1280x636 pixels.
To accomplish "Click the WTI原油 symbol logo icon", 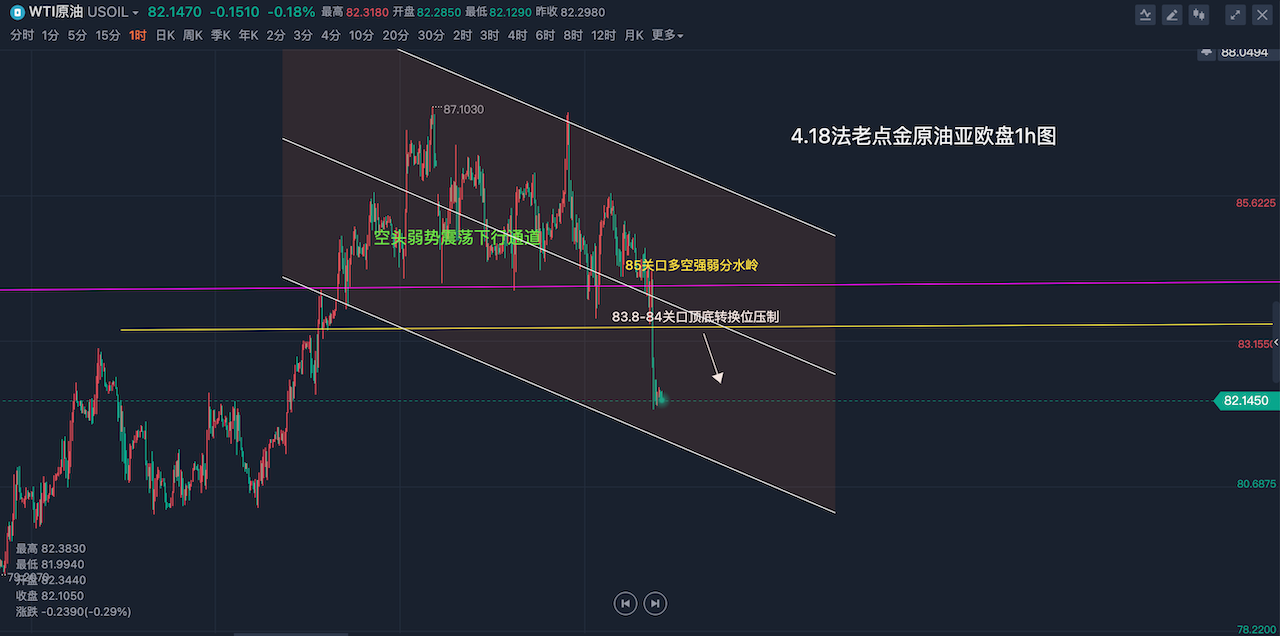I will [x=18, y=12].
